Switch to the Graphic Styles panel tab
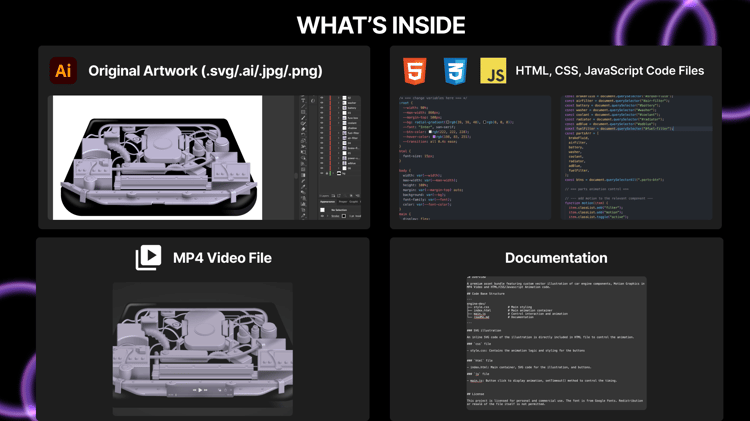 [x=353, y=202]
